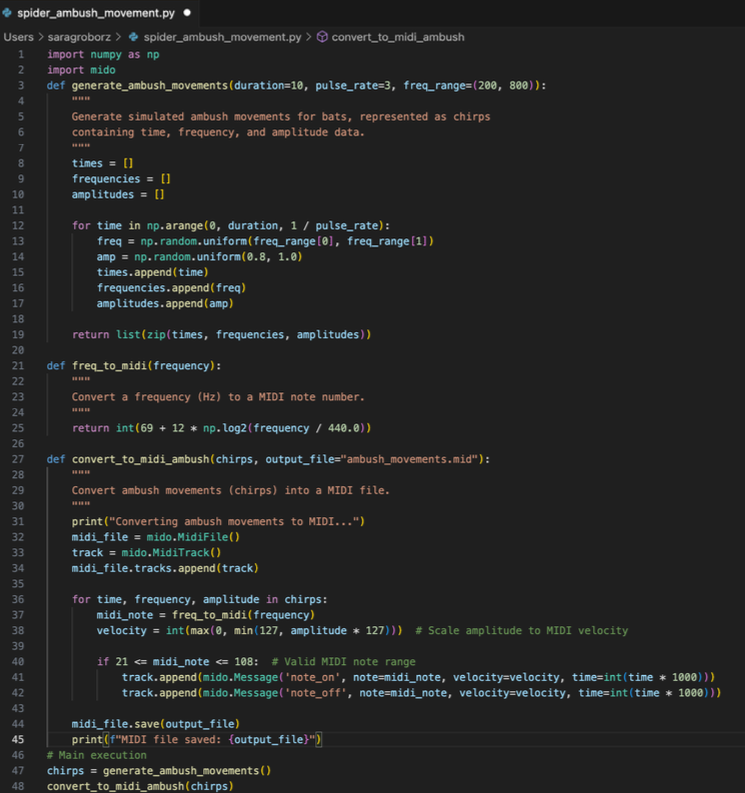Click 'freq = np.random.uniform' line
Viewport: 745px width, 793px height.
coord(266,241)
